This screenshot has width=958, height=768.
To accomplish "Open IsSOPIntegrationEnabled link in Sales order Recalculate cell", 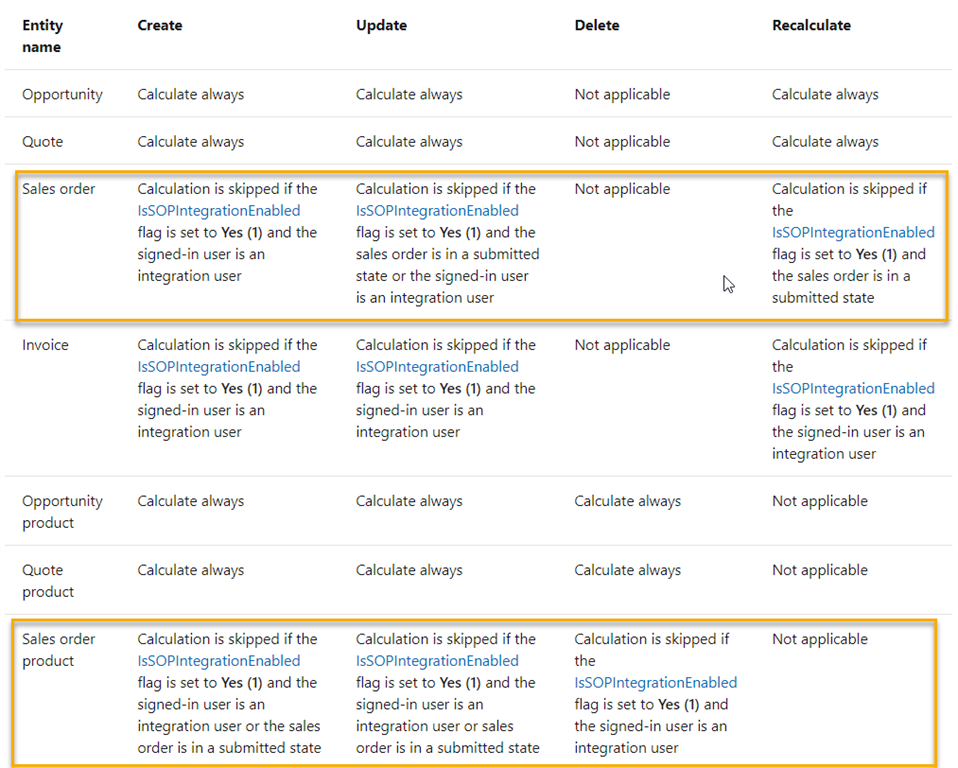I will pos(853,232).
